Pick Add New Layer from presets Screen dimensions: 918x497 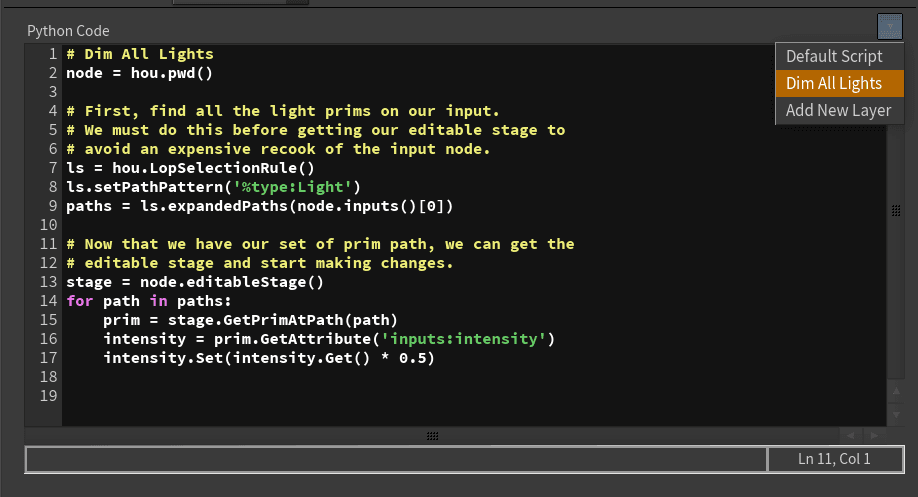pos(838,111)
